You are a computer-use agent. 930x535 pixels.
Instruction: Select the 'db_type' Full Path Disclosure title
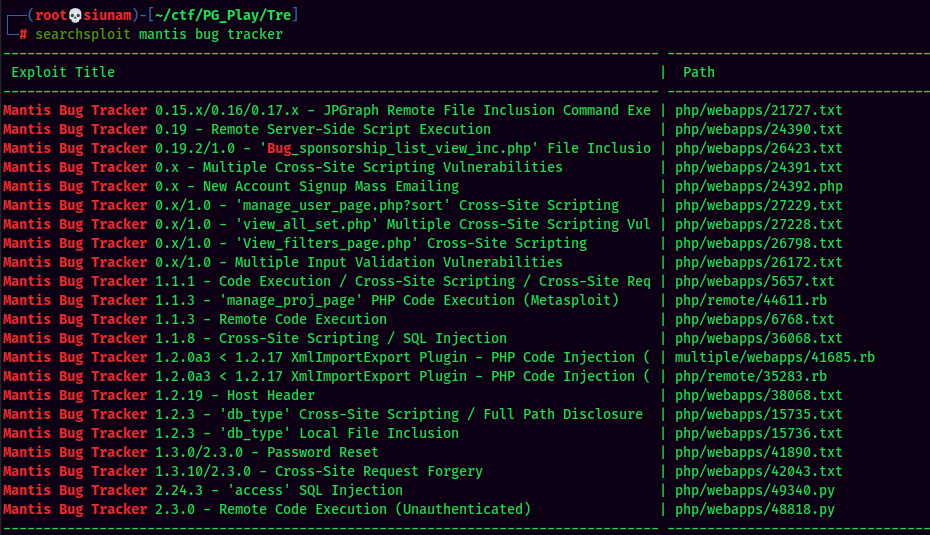pos(323,414)
